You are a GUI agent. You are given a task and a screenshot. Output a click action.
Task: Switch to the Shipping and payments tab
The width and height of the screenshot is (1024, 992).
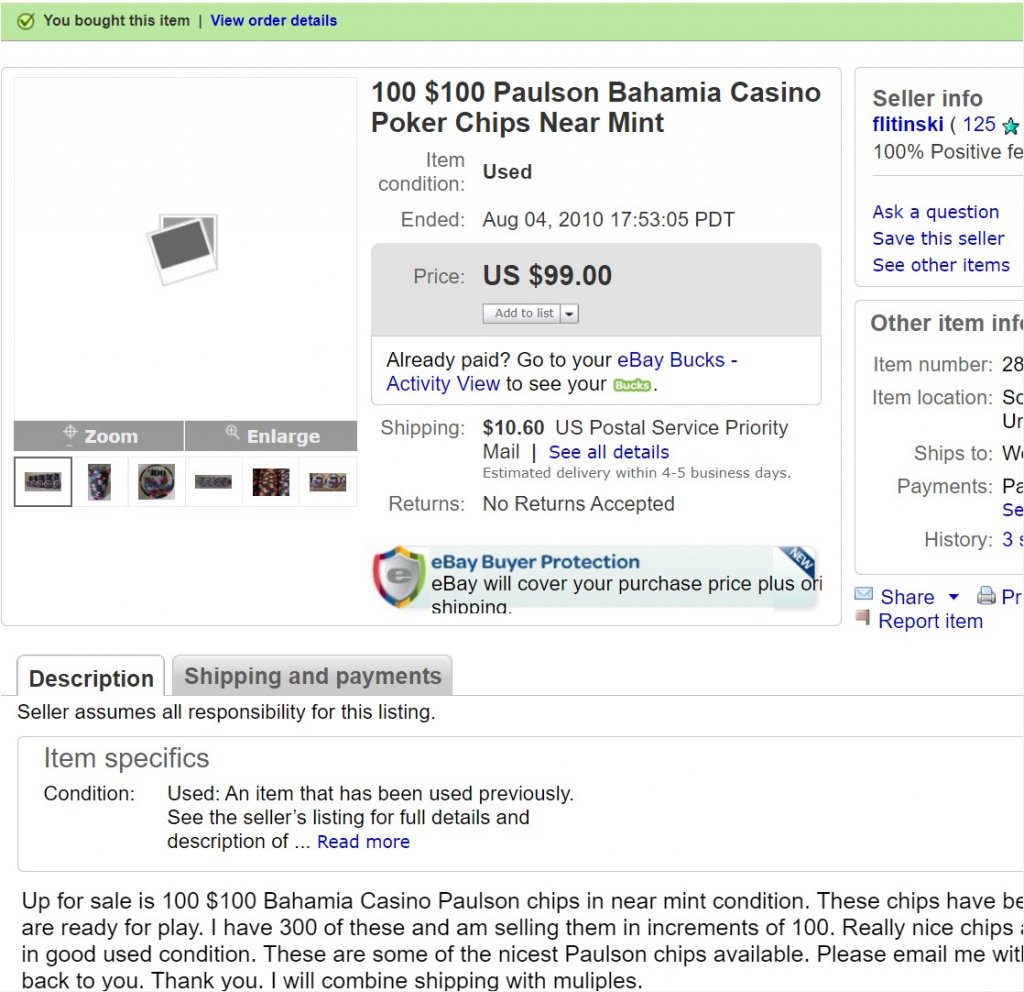coord(312,676)
